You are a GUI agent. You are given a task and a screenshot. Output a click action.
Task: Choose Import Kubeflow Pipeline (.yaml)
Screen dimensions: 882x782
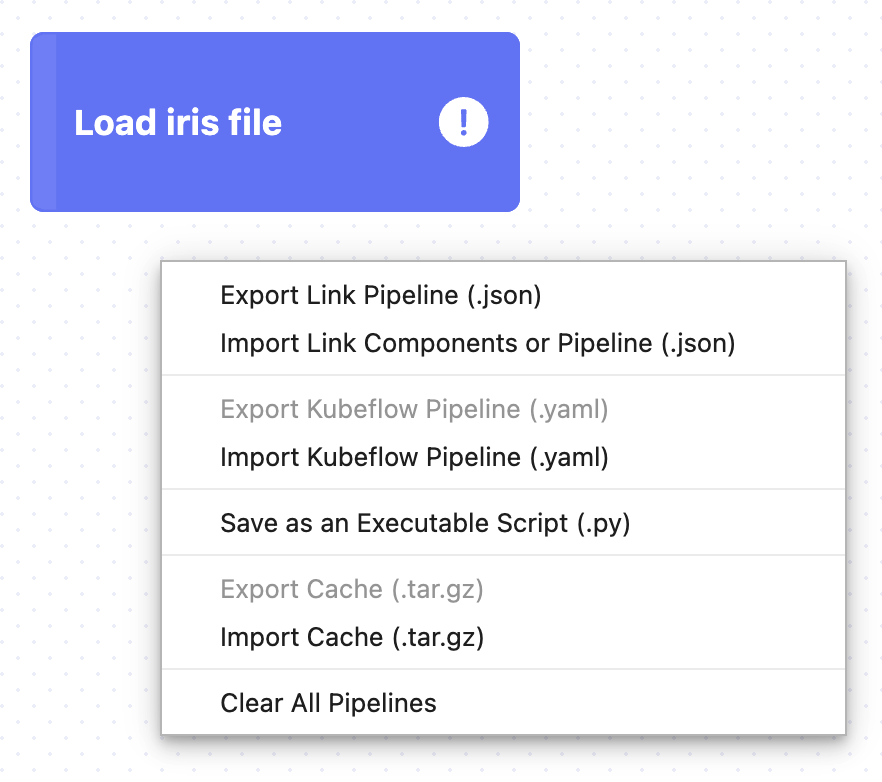(x=414, y=458)
